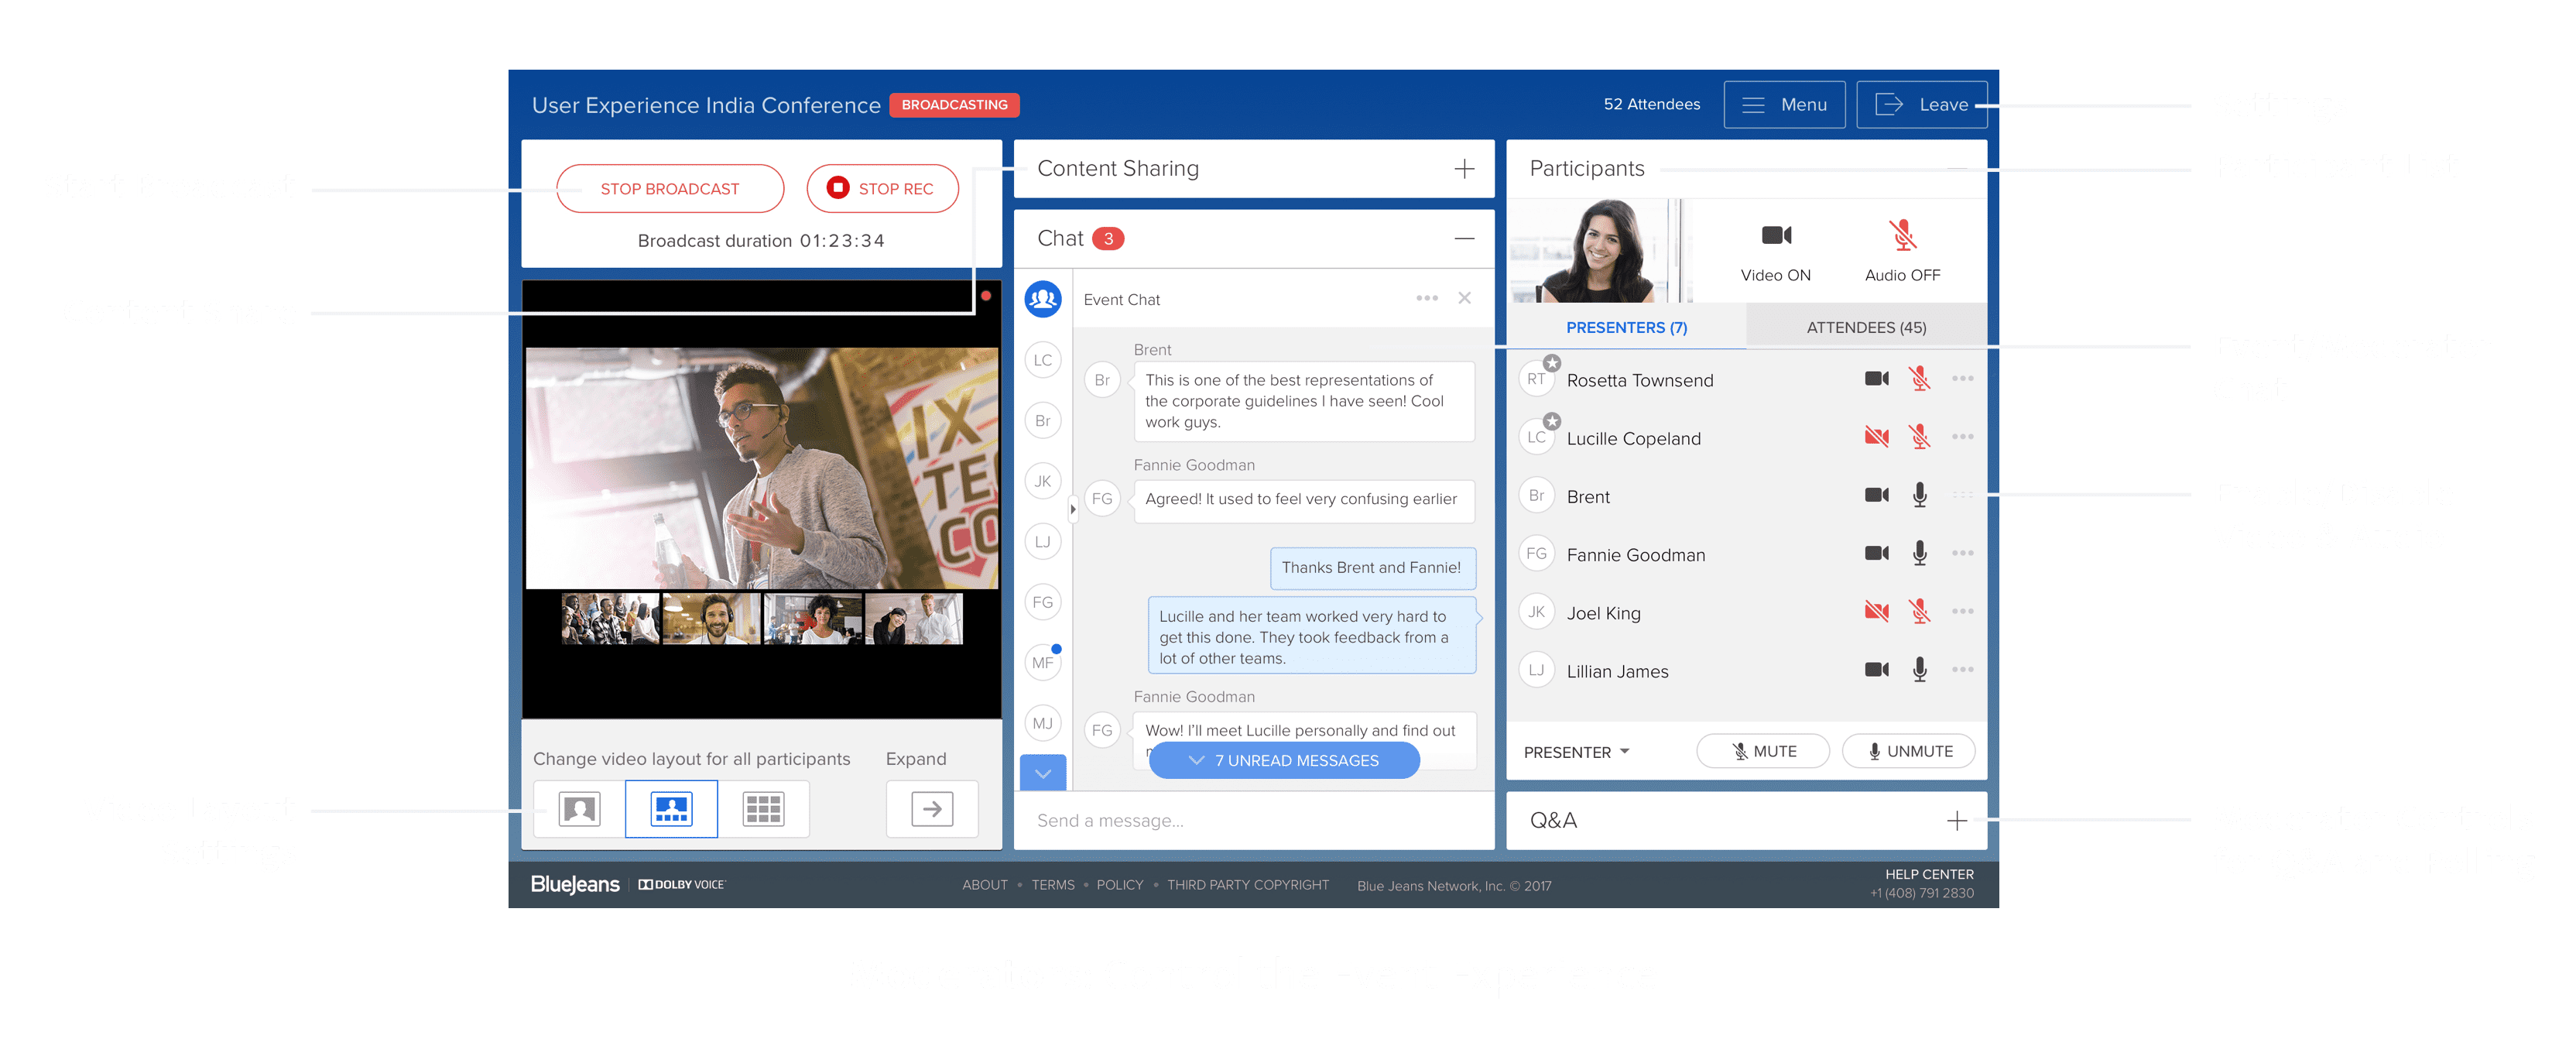
Task: Select the grid gallery video layout icon
Action: click(763, 808)
